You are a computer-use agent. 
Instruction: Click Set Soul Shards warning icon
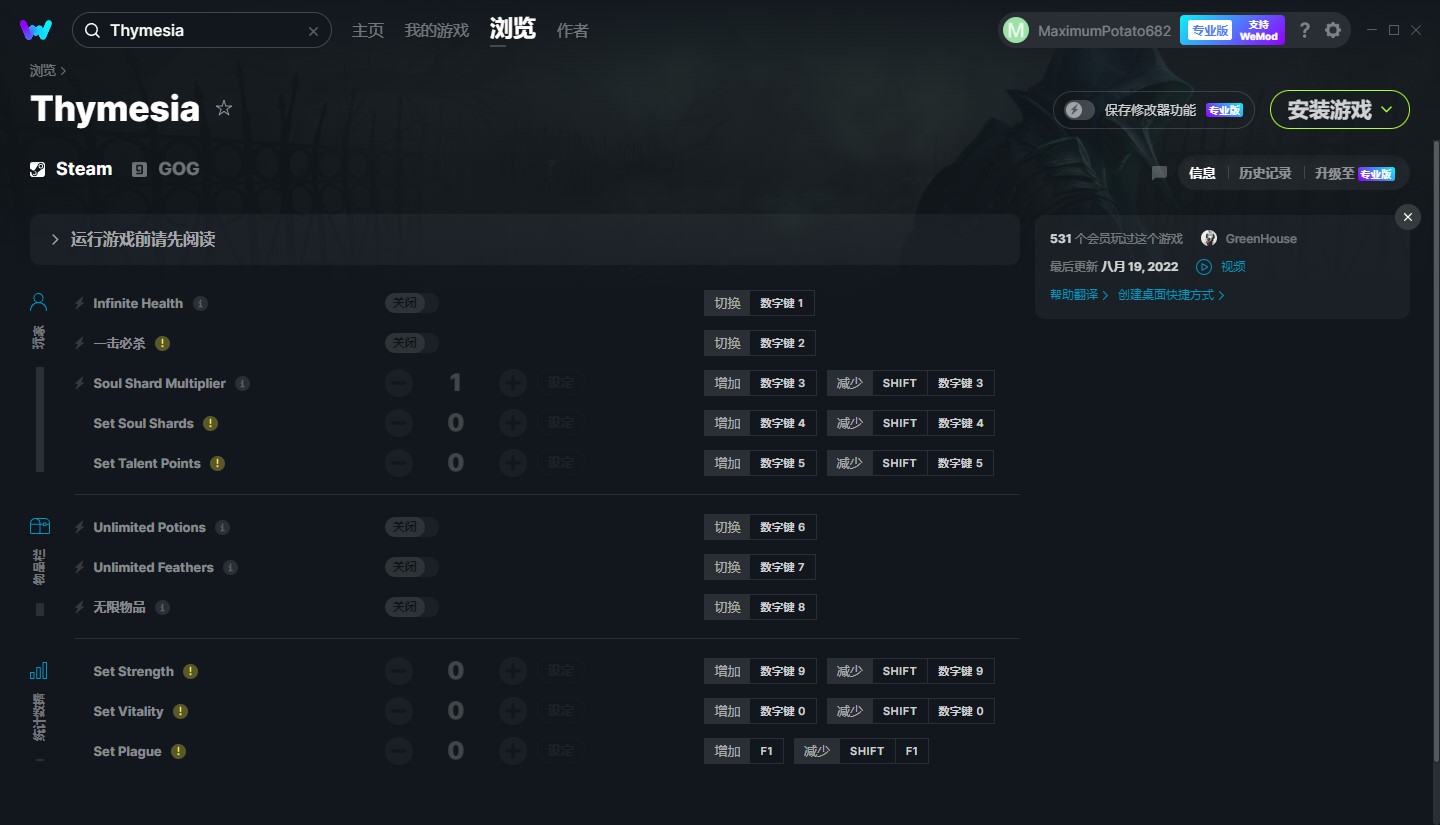210,423
